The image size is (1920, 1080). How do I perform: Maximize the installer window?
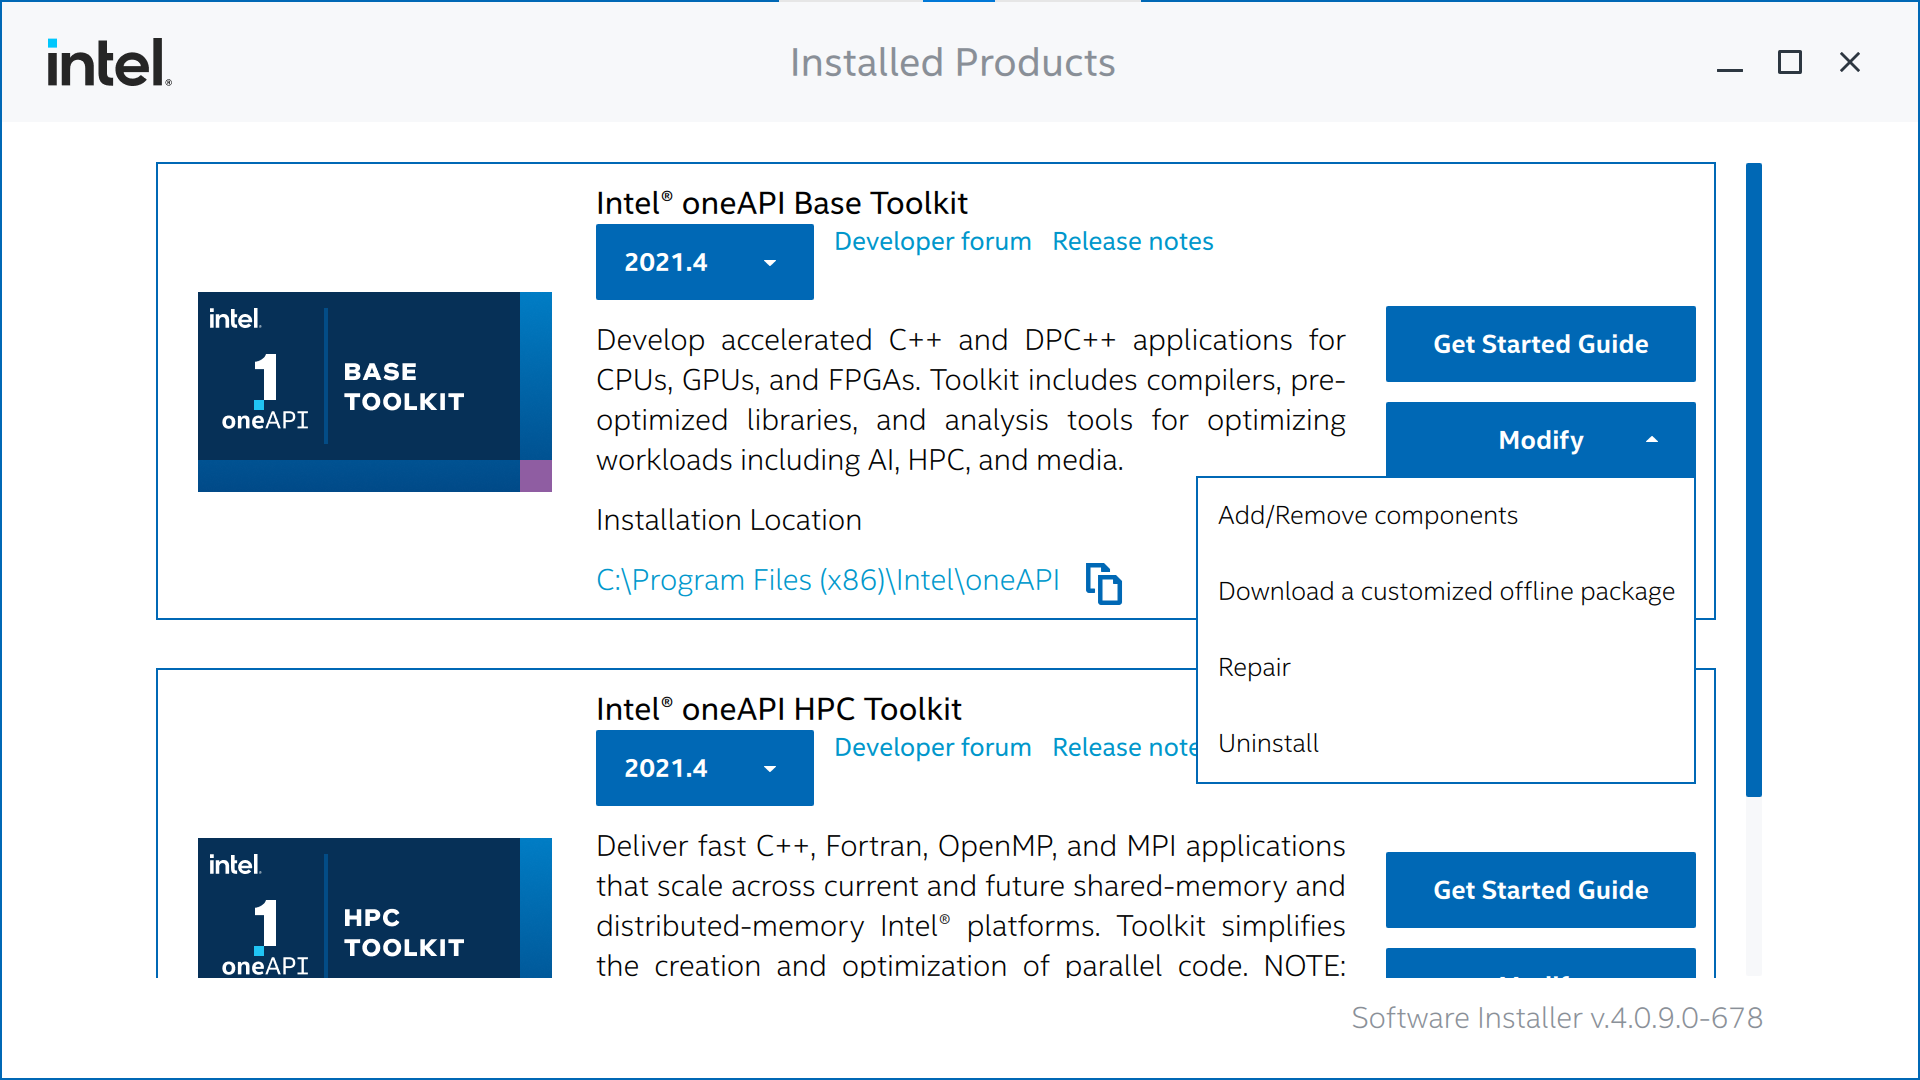tap(1790, 63)
